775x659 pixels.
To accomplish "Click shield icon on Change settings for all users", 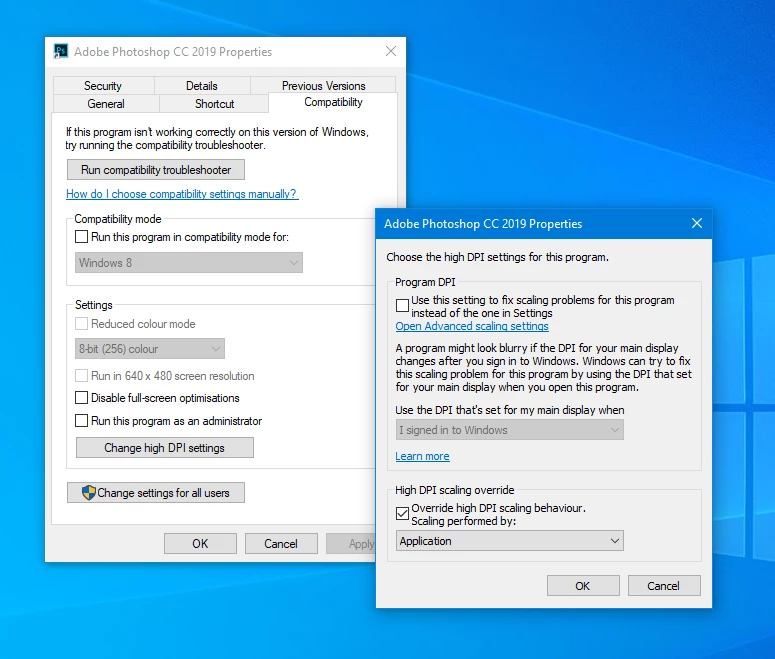I will pyautogui.click(x=88, y=492).
